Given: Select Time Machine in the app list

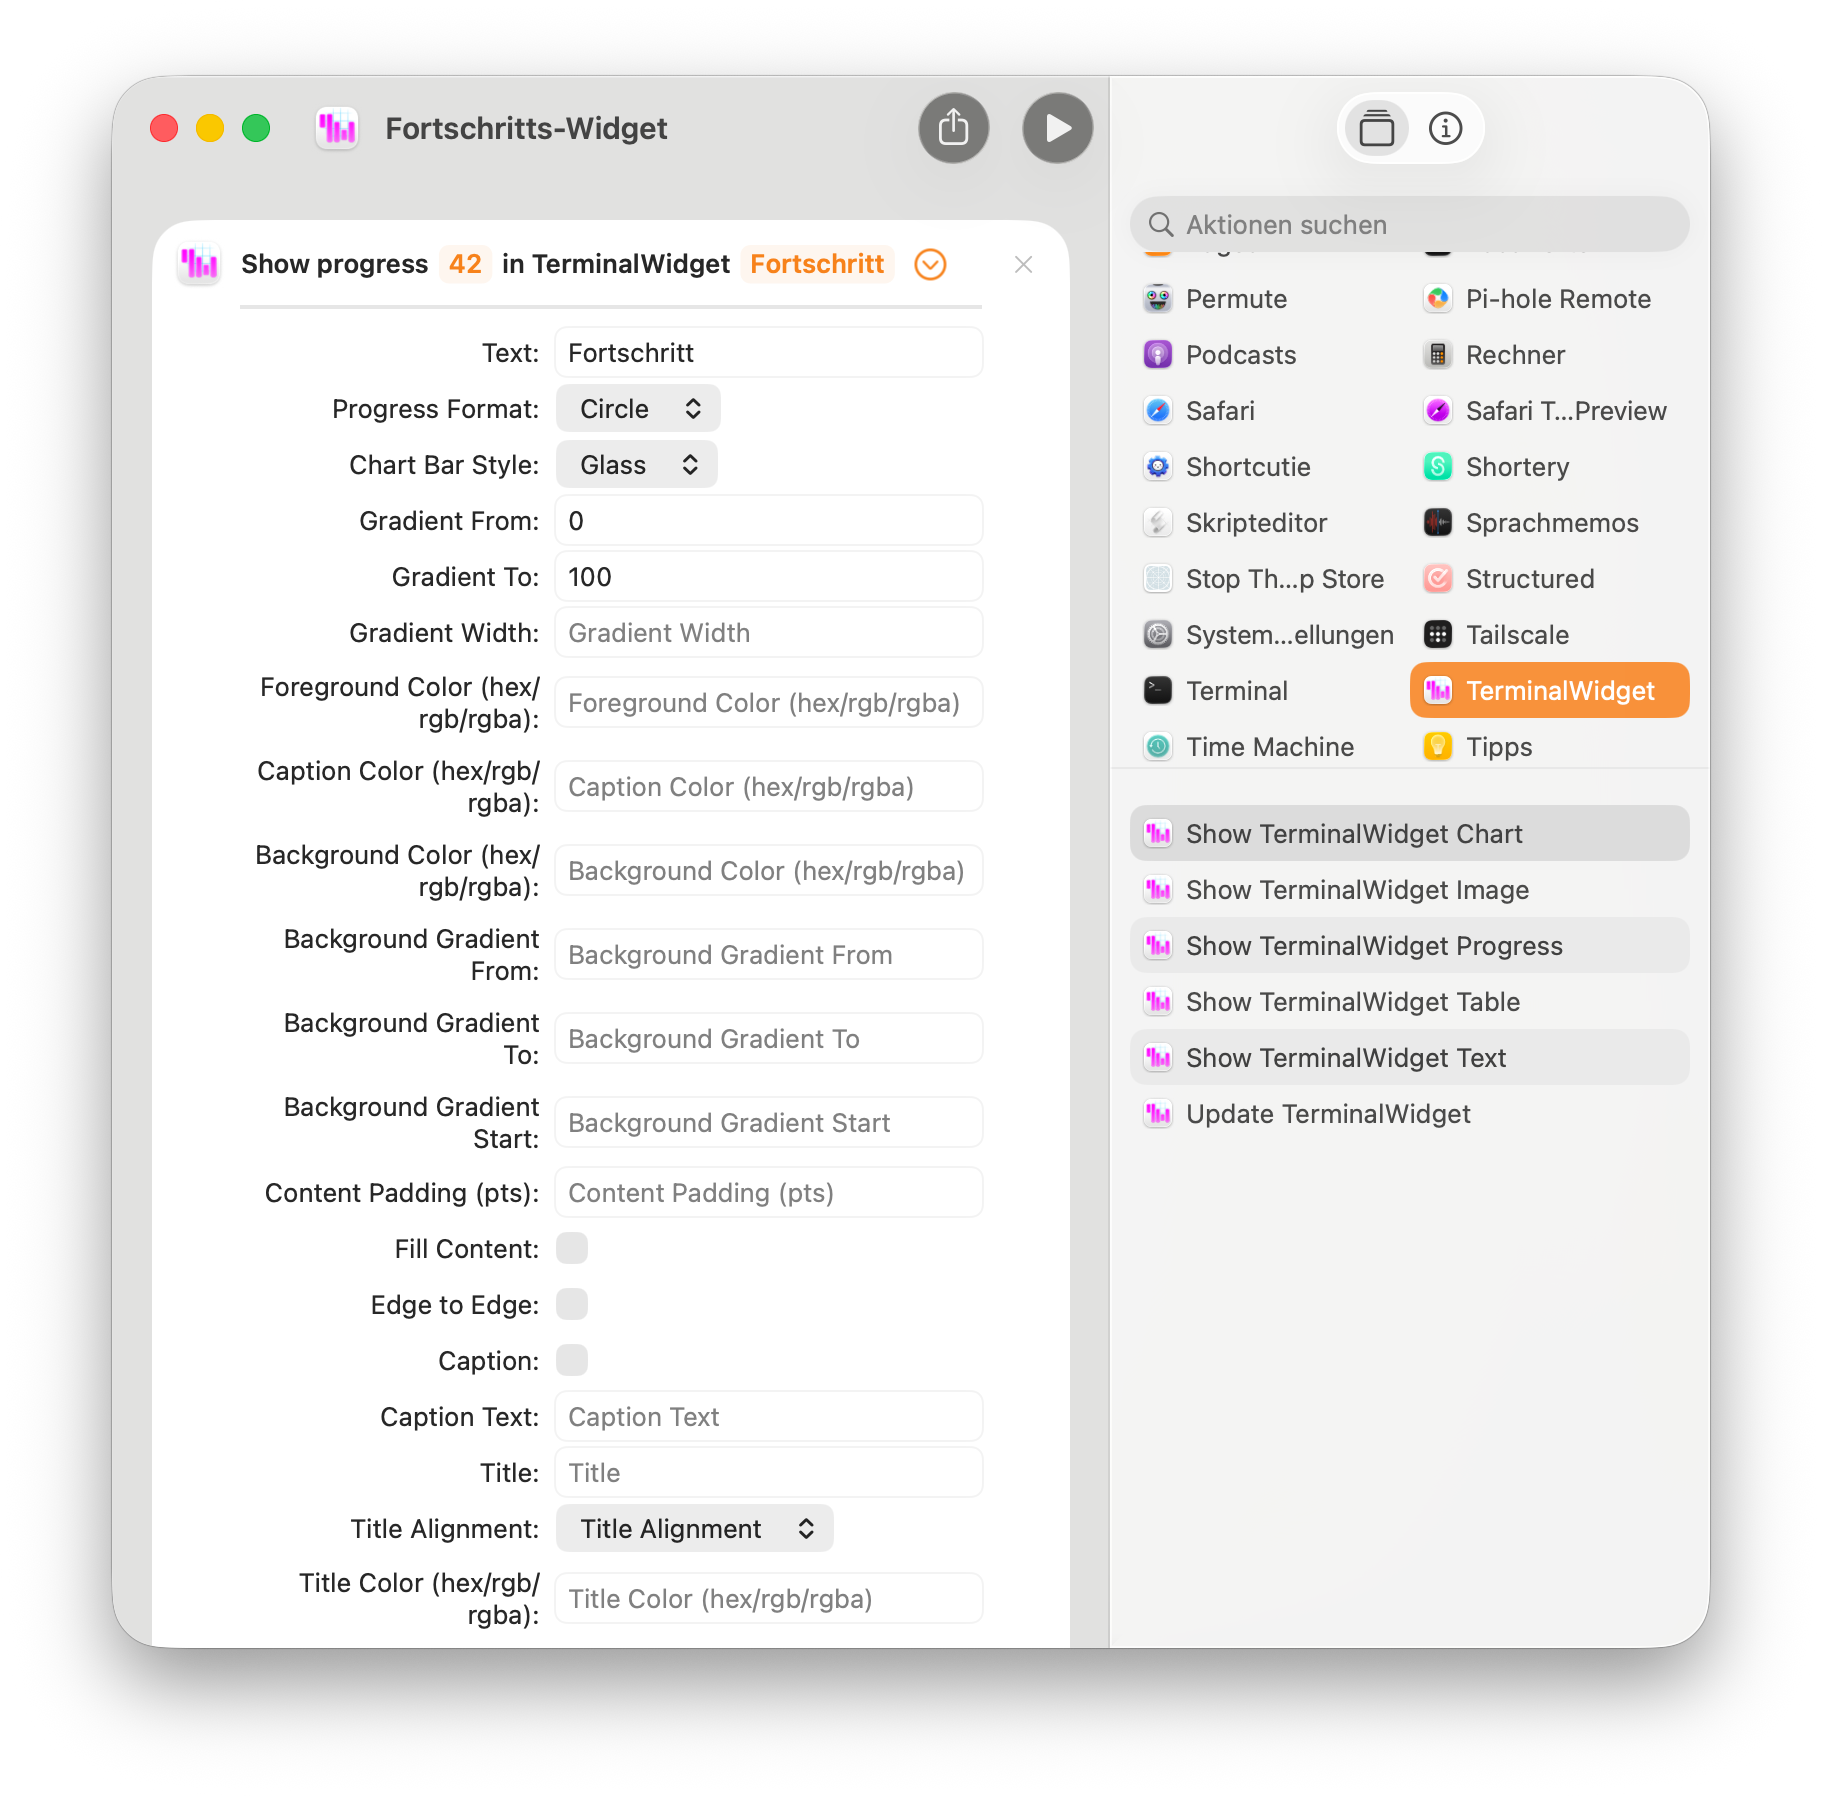Looking at the screenshot, I should [x=1269, y=747].
